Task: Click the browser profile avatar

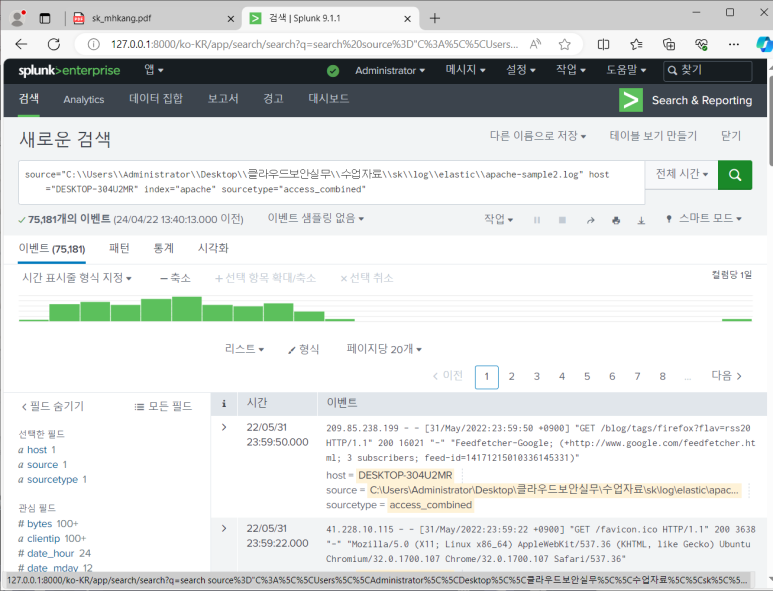Action: pyautogui.click(x=18, y=18)
